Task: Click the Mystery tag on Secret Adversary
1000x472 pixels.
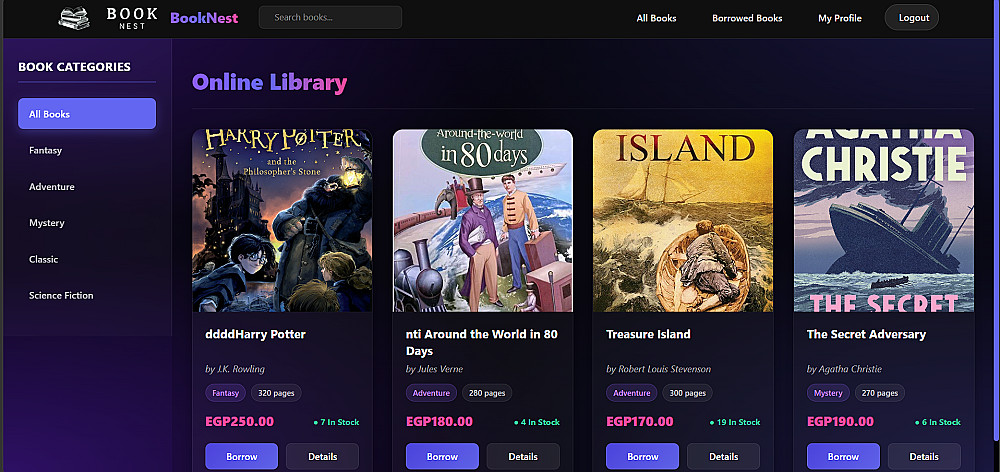Action: [x=828, y=393]
